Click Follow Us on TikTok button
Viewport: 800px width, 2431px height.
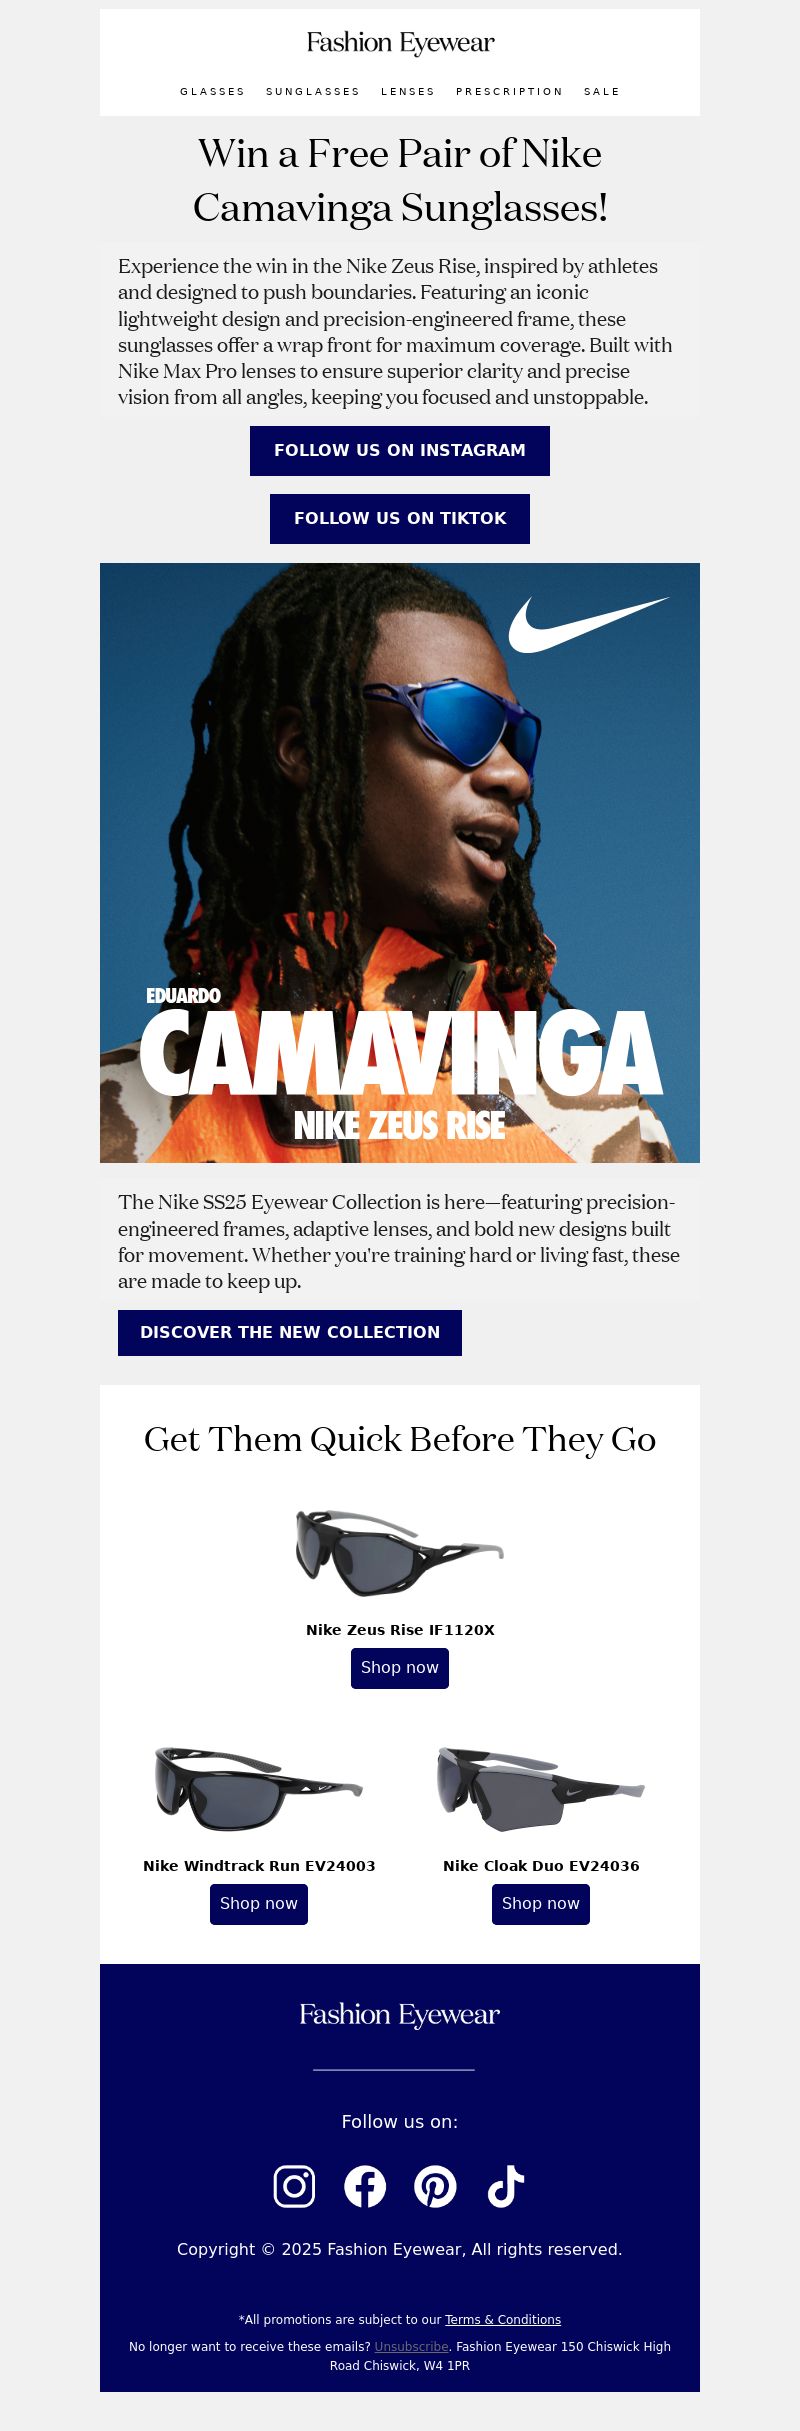(x=400, y=519)
